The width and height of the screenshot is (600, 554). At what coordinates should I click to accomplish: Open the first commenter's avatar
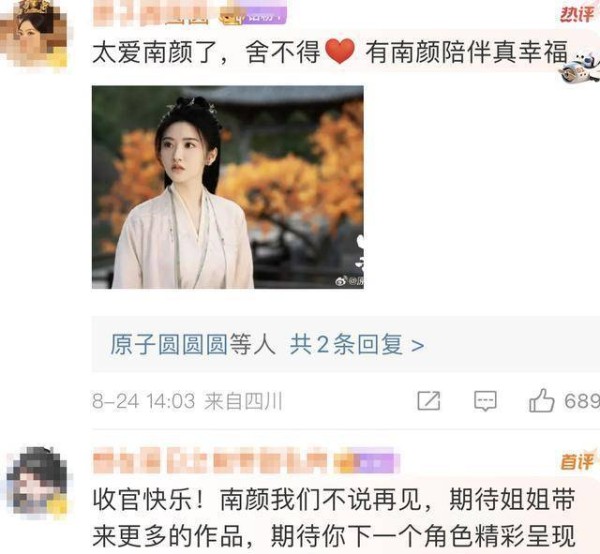tap(34, 35)
